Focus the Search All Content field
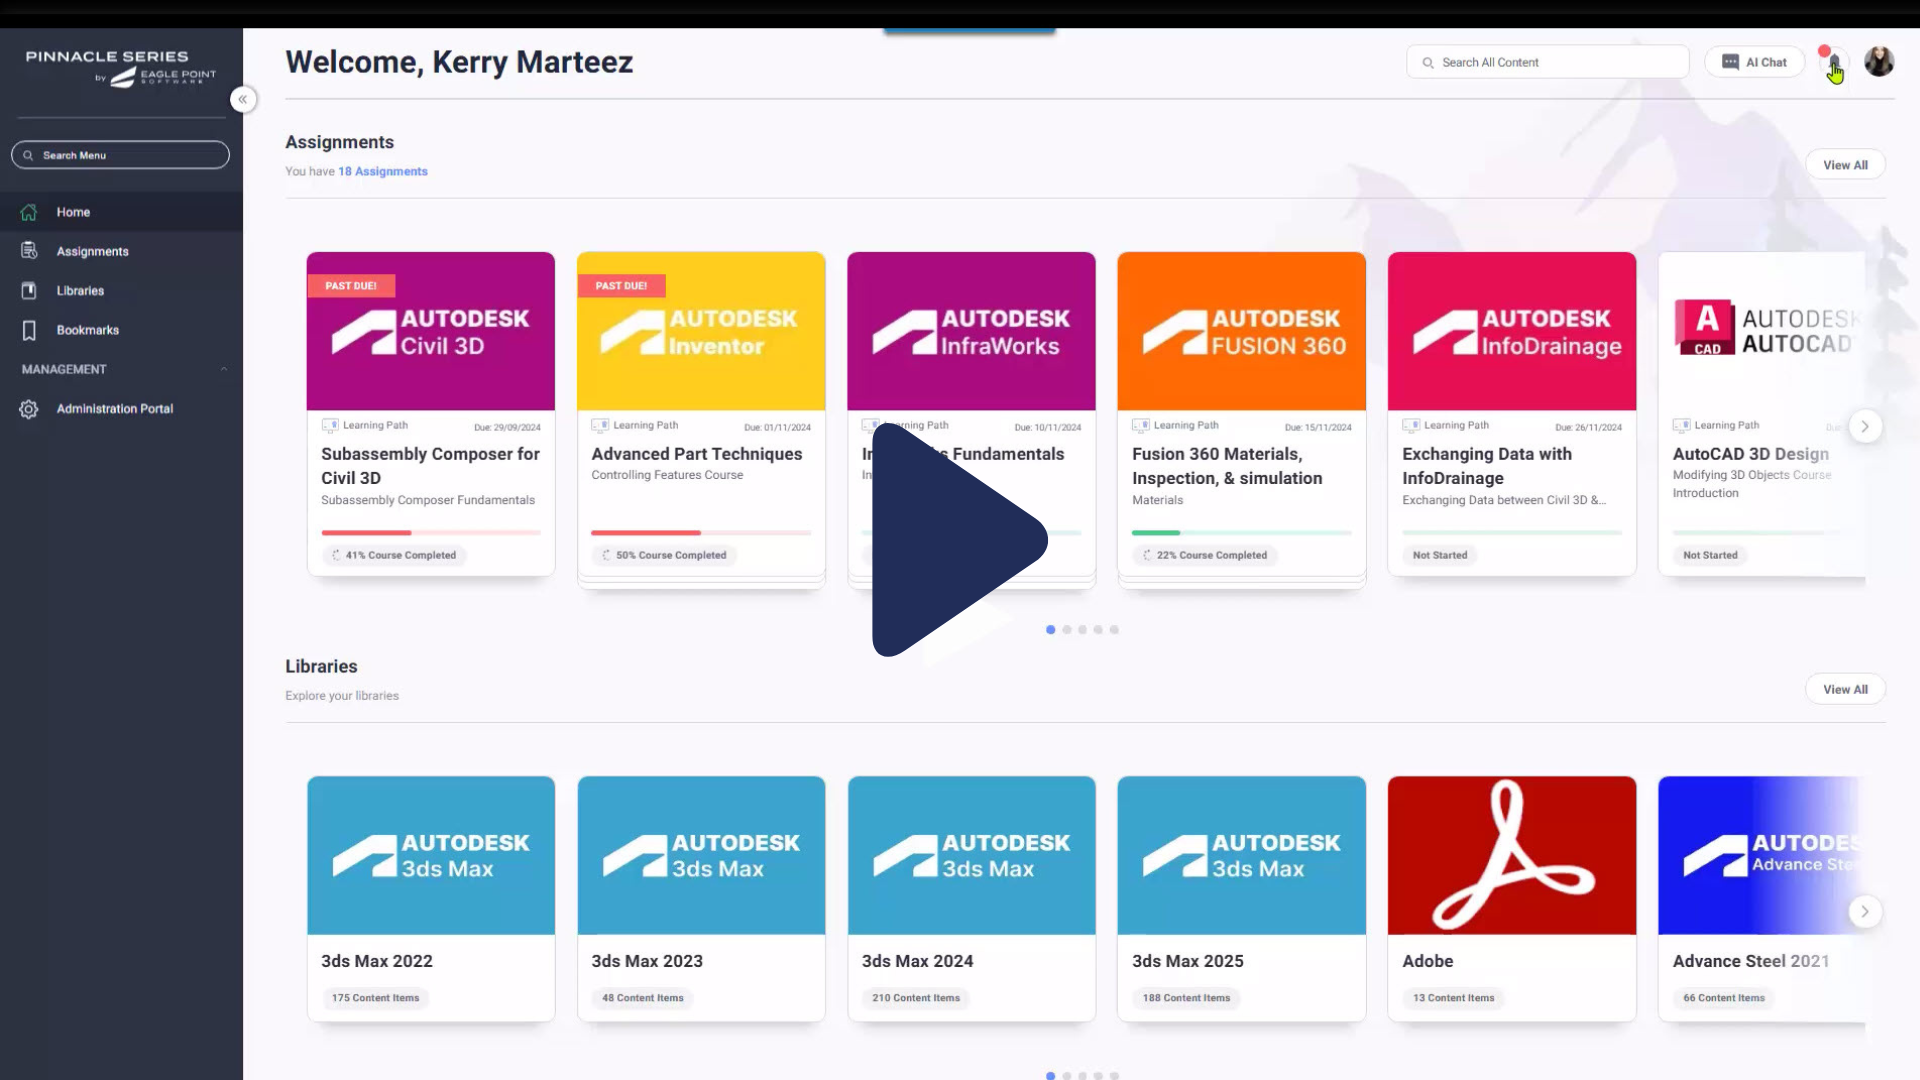1920x1080 pixels. tap(1548, 62)
